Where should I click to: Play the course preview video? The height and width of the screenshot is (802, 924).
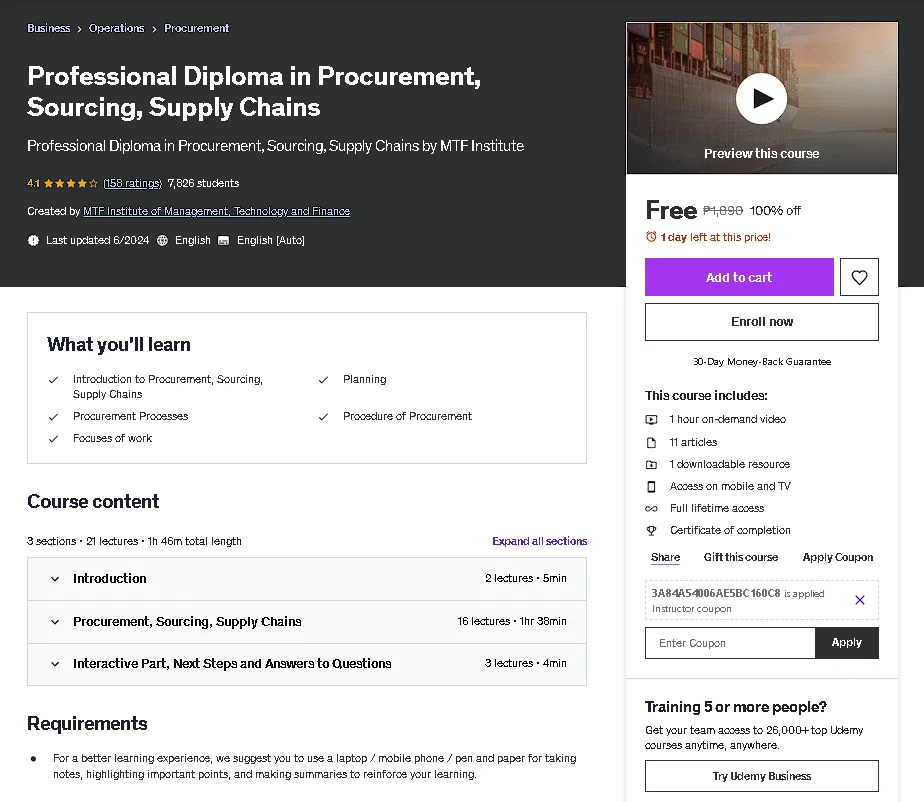761,98
